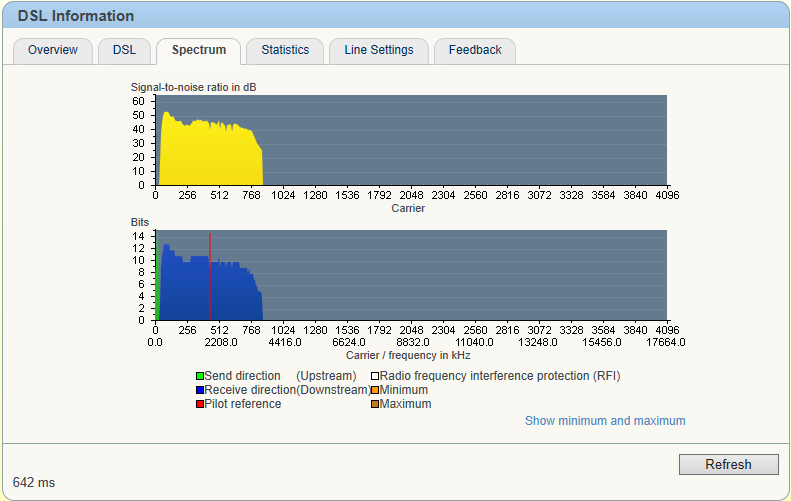Go to the Line Settings tab

pyautogui.click(x=379, y=50)
